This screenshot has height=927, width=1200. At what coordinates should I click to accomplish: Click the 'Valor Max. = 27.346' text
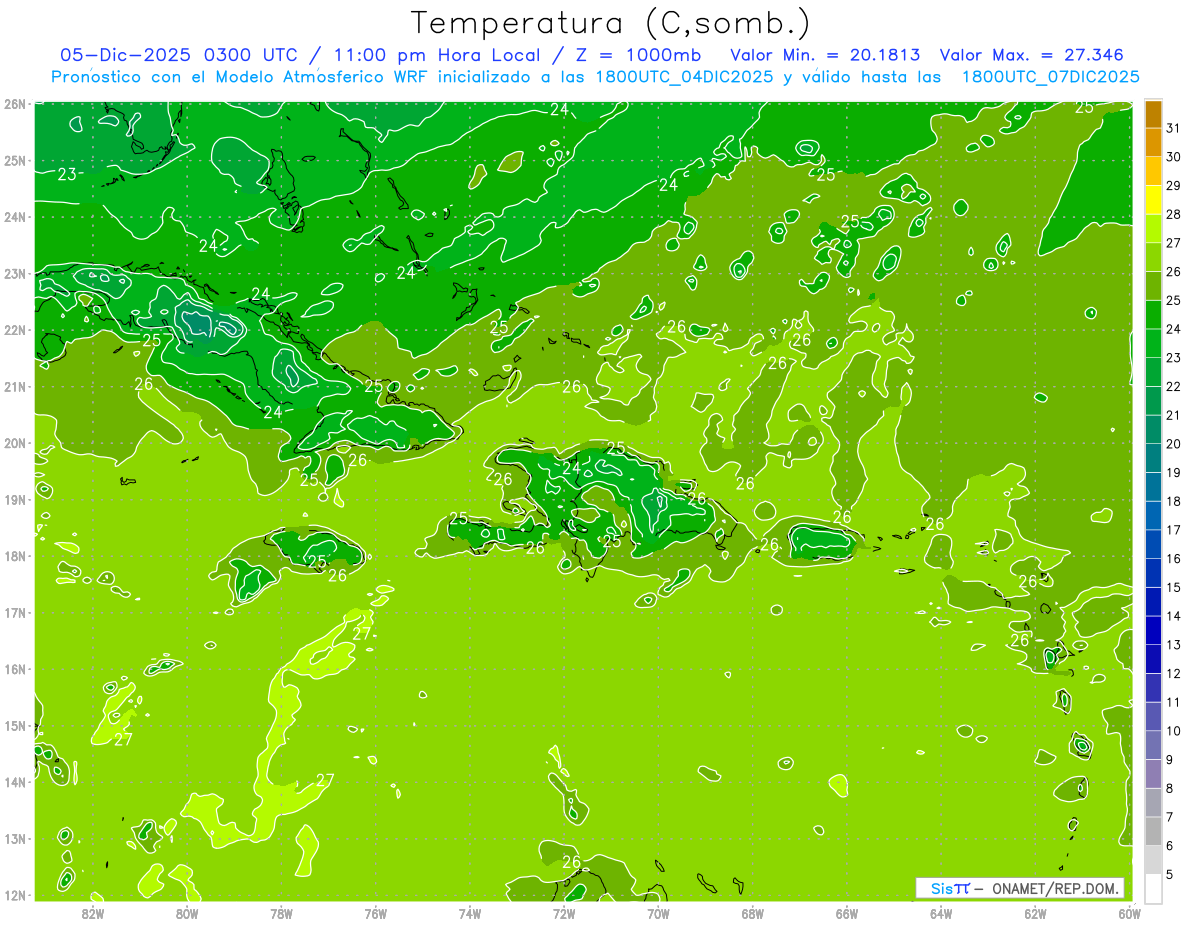1032,55
